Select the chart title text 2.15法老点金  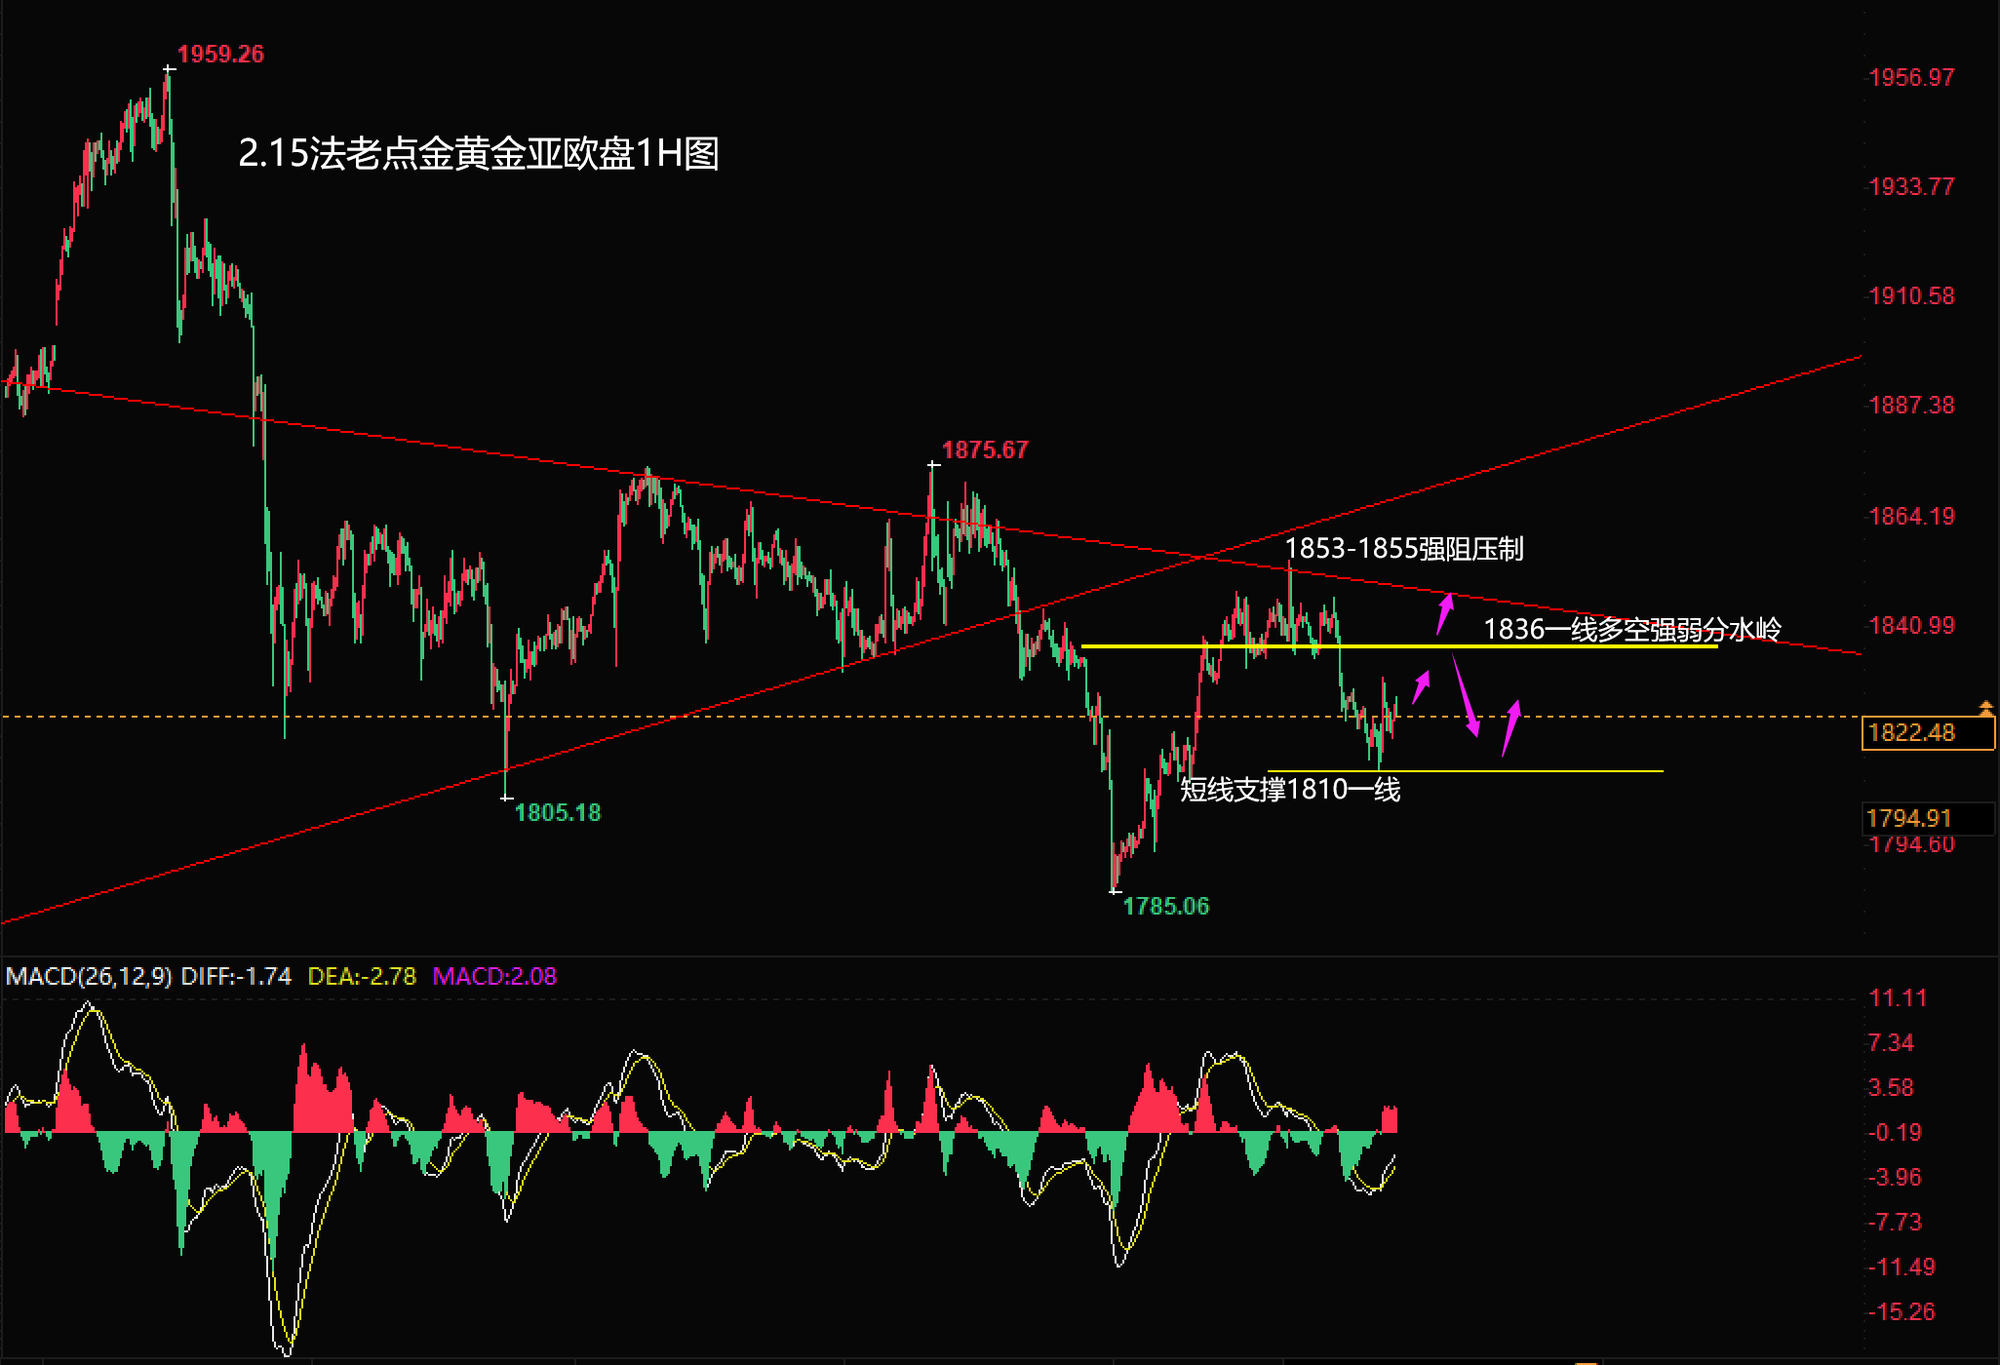[479, 153]
